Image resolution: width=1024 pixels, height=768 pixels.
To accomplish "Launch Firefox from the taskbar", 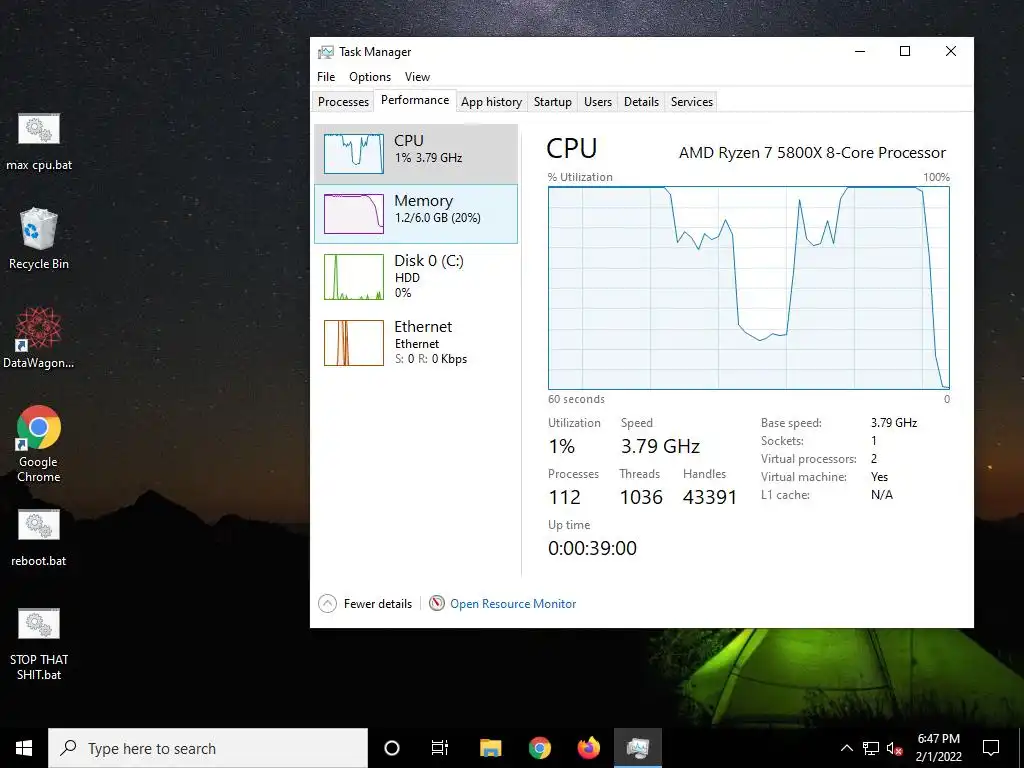I will [x=589, y=748].
